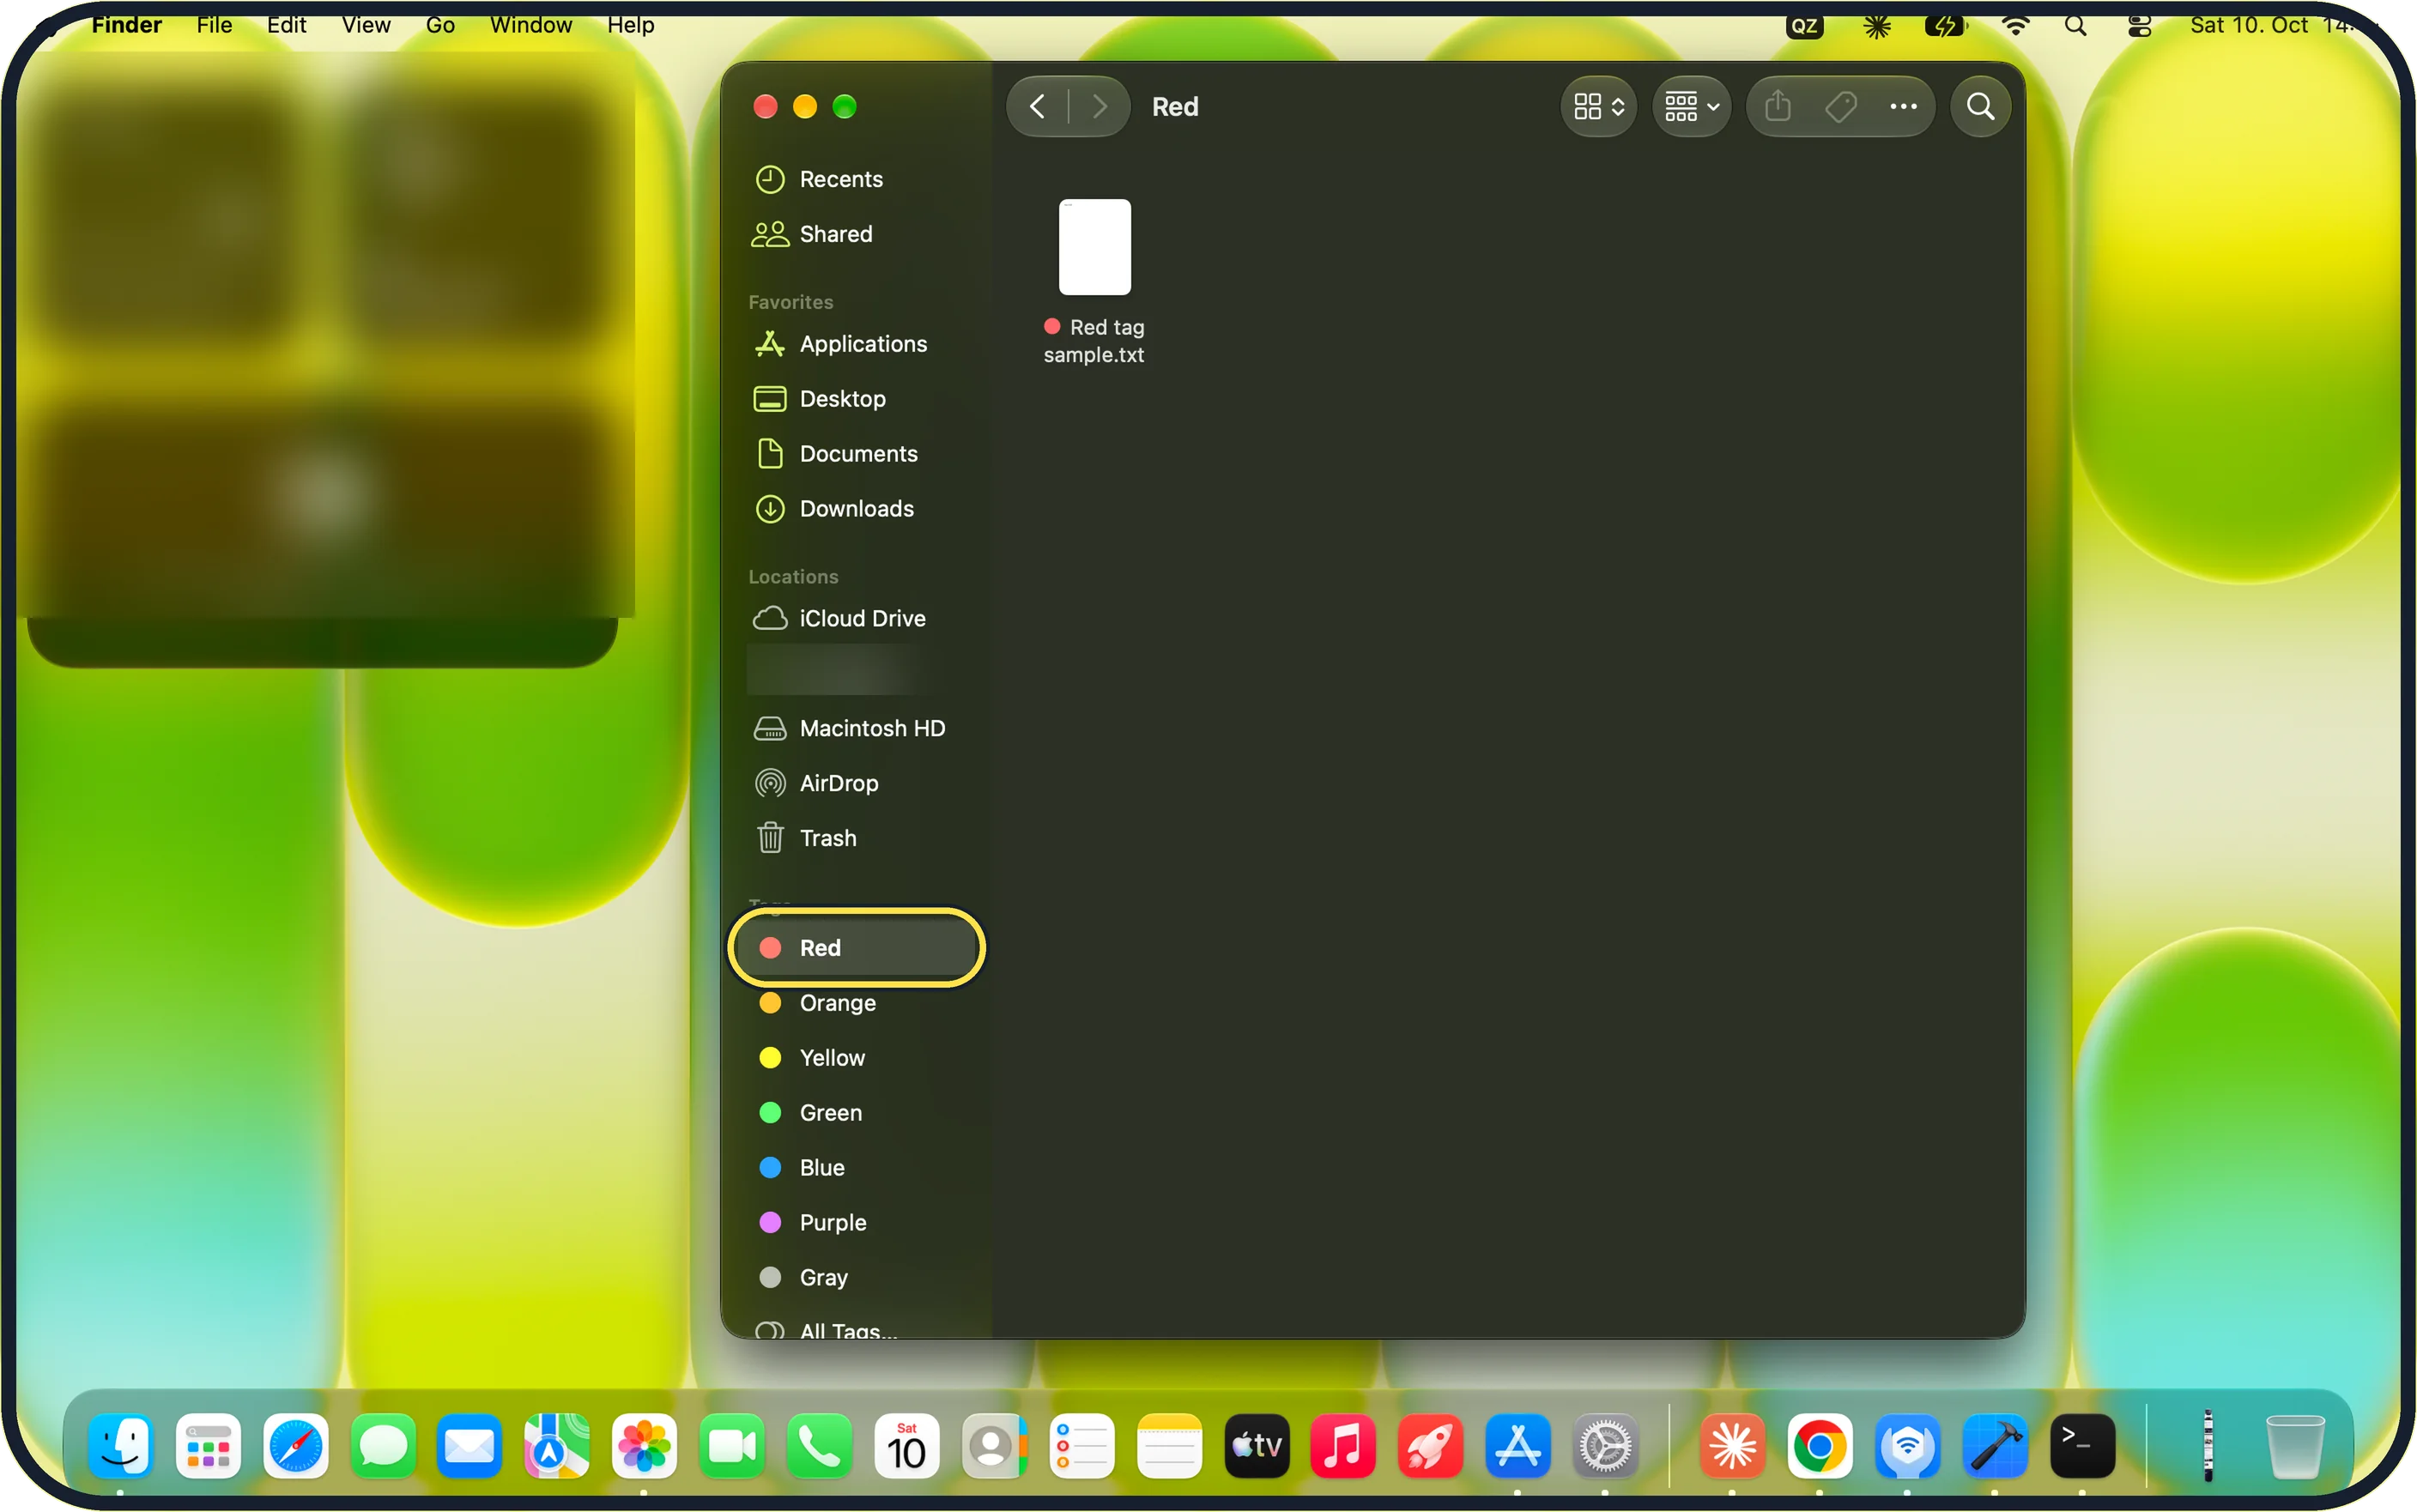Screen dimensions: 2417x1512
Task: Open Documents in the sidebar
Action: click(857, 454)
